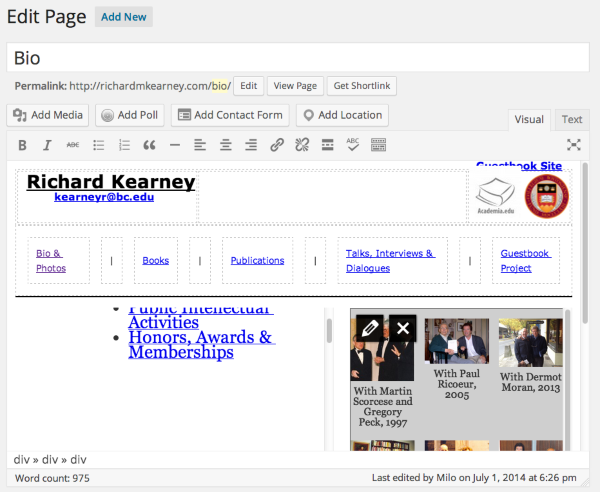Image resolution: width=600 pixels, height=492 pixels.
Task: Click the Add Media button
Action: pyautogui.click(x=48, y=115)
